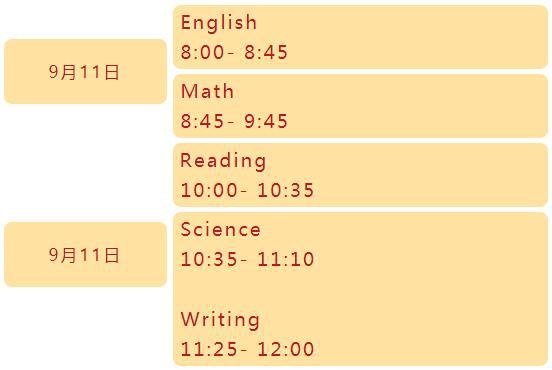Click the 10:35- 11:10 time range
Viewport: 552px width, 370px height.
(247, 259)
